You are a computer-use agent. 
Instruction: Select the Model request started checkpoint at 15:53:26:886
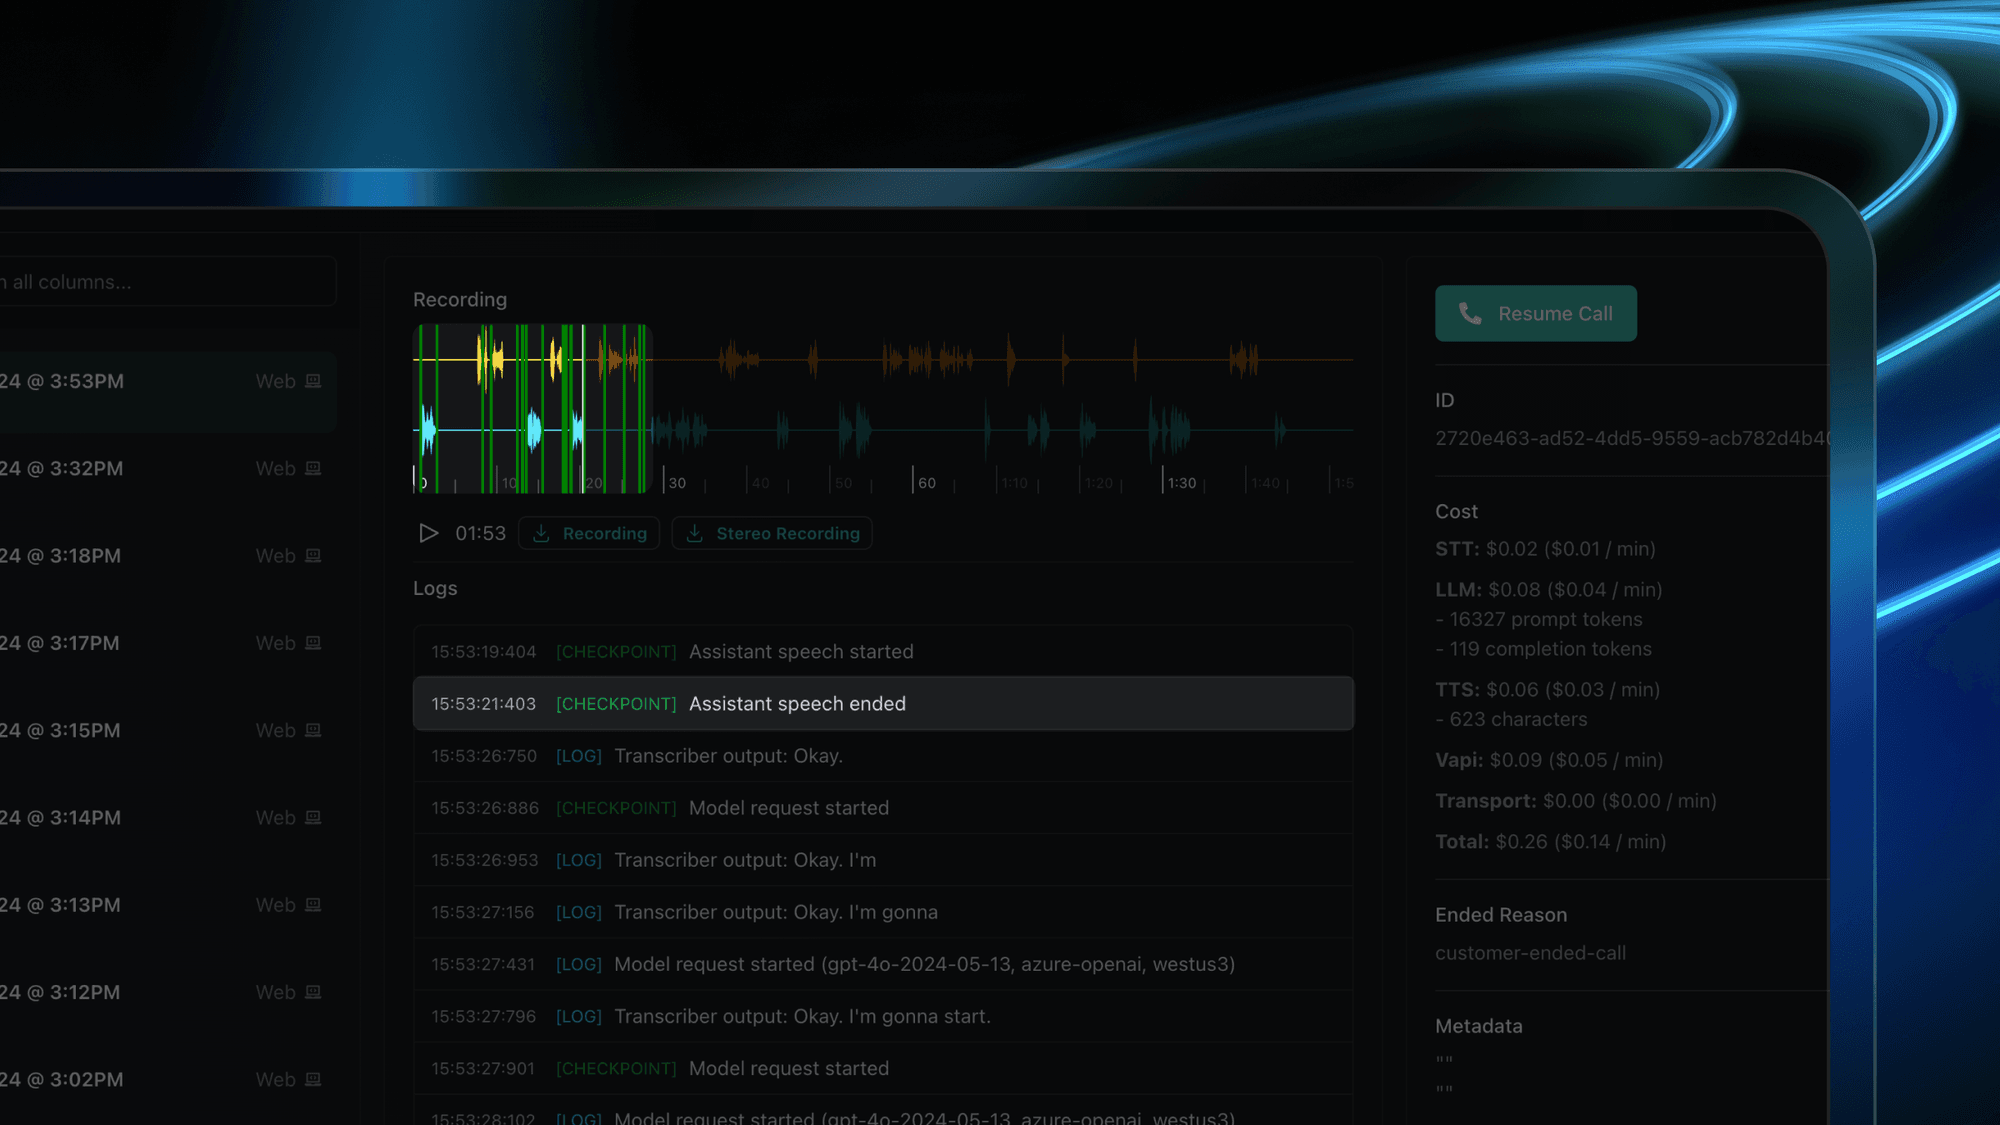pyautogui.click(x=883, y=808)
